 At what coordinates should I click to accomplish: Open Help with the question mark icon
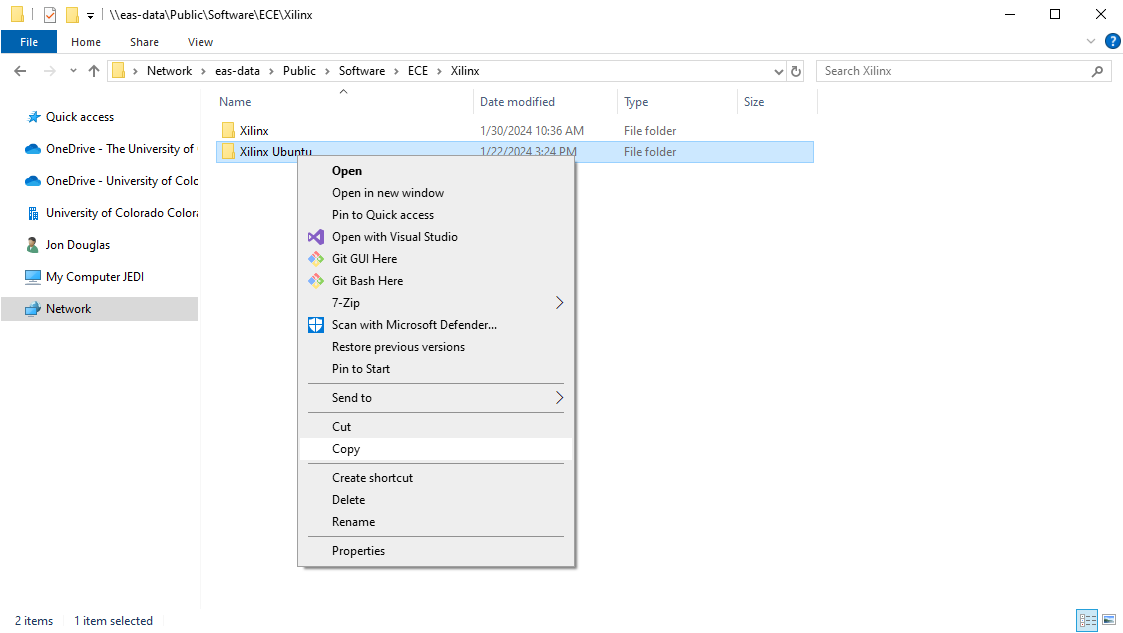tap(1112, 42)
